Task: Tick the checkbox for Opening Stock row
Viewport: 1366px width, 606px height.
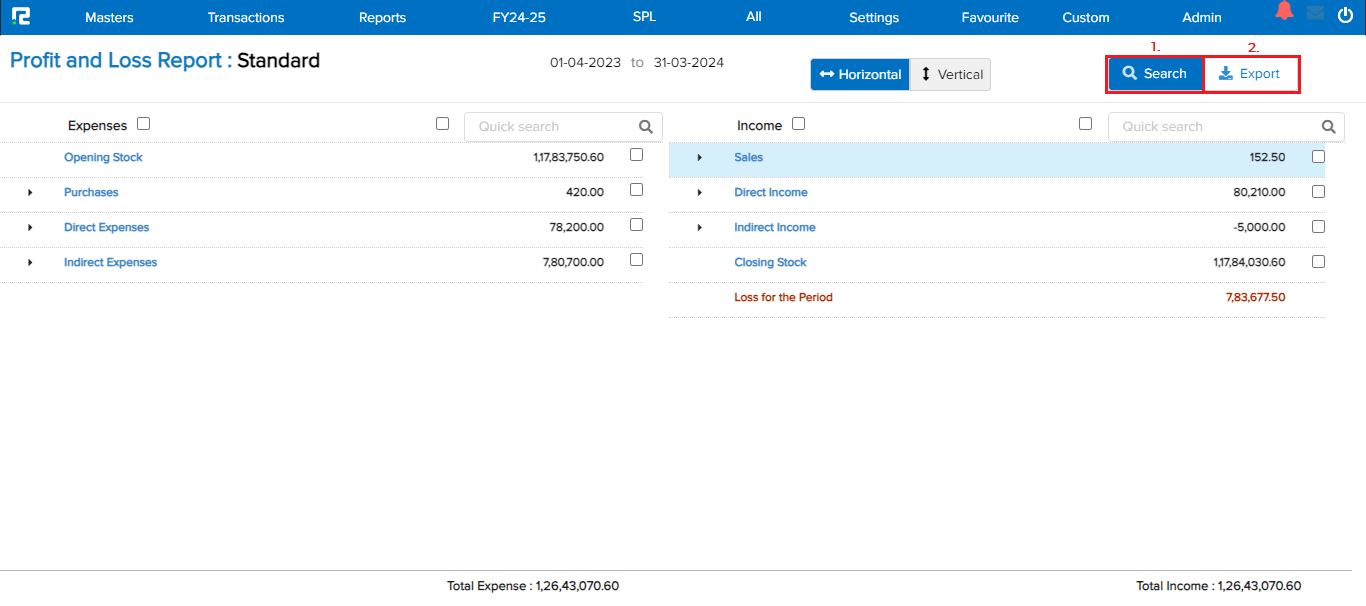Action: (636, 155)
